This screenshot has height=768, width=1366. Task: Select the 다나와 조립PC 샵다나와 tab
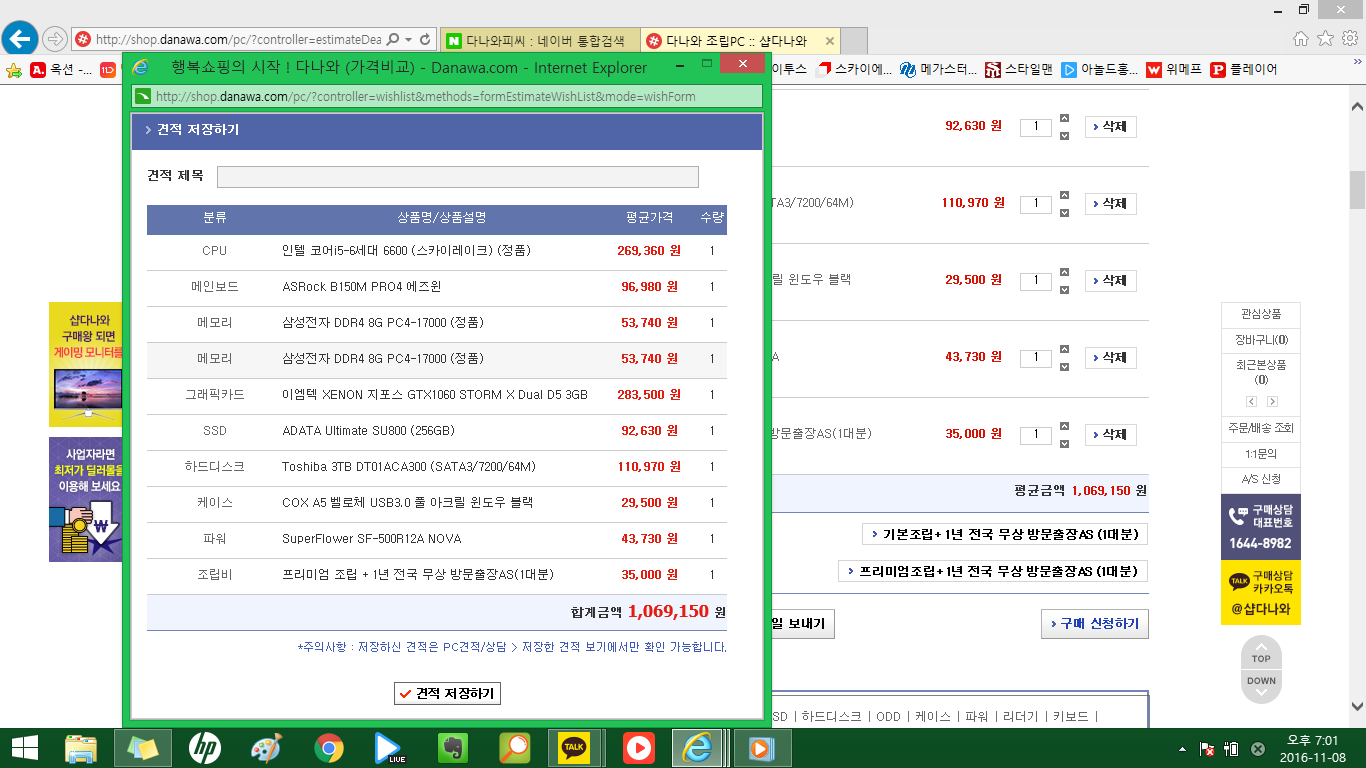tap(737, 41)
